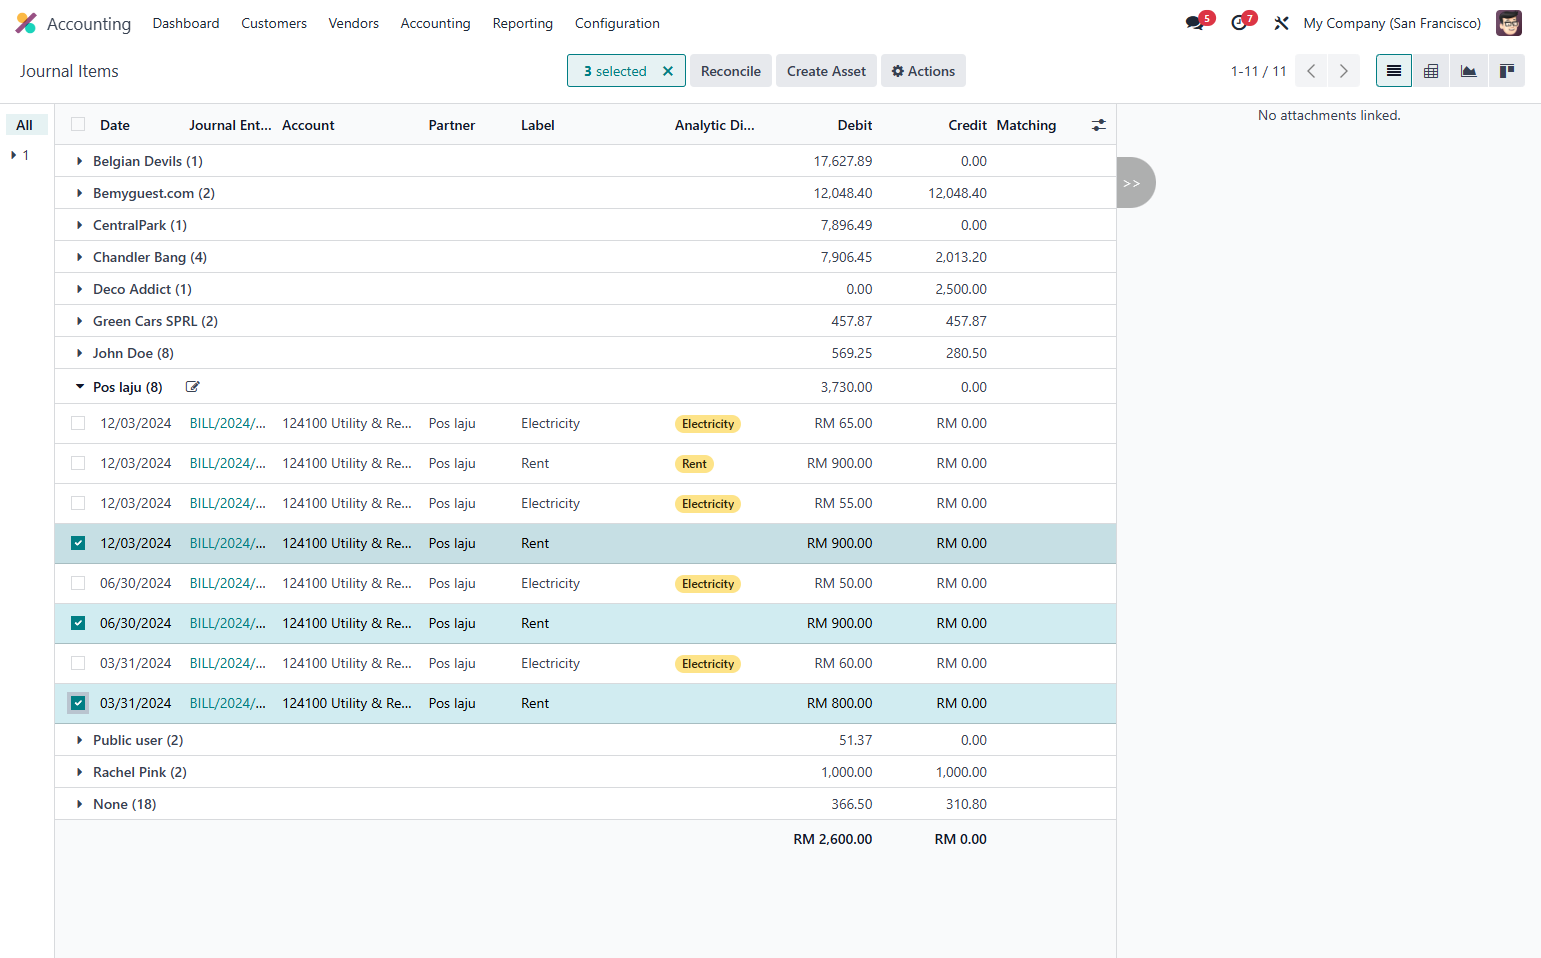Uncheck the 03/31/2024 Rent RM 800.00 row
1541x958 pixels.
tap(78, 703)
